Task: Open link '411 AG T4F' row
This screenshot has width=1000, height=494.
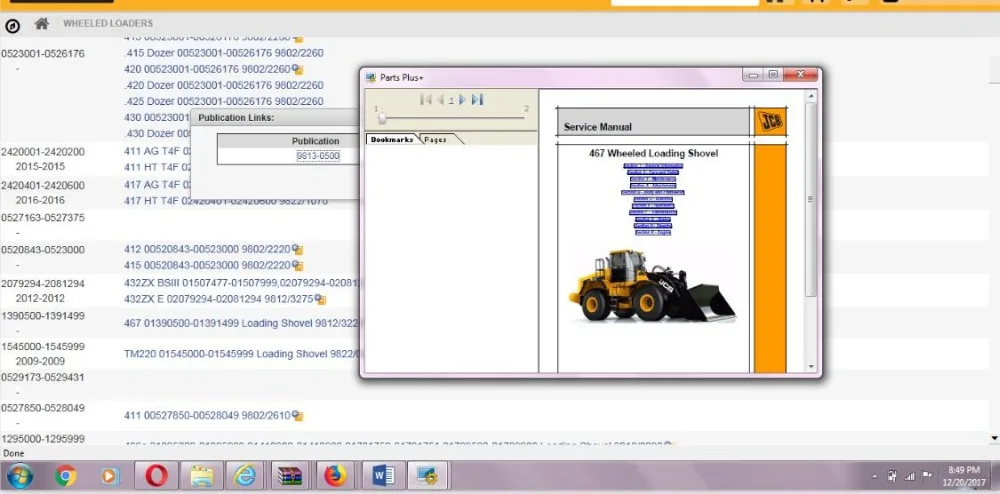Action: pyautogui.click(x=158, y=151)
